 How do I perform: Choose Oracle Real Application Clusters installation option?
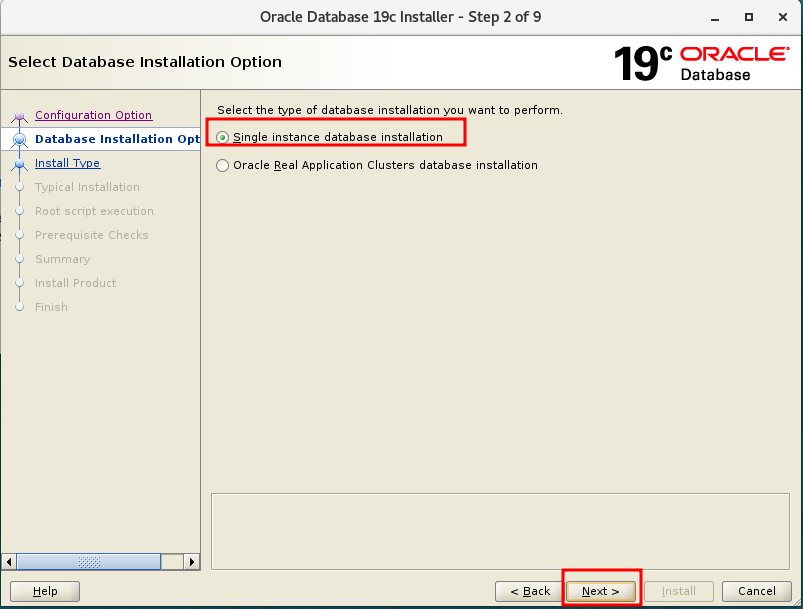point(222,165)
